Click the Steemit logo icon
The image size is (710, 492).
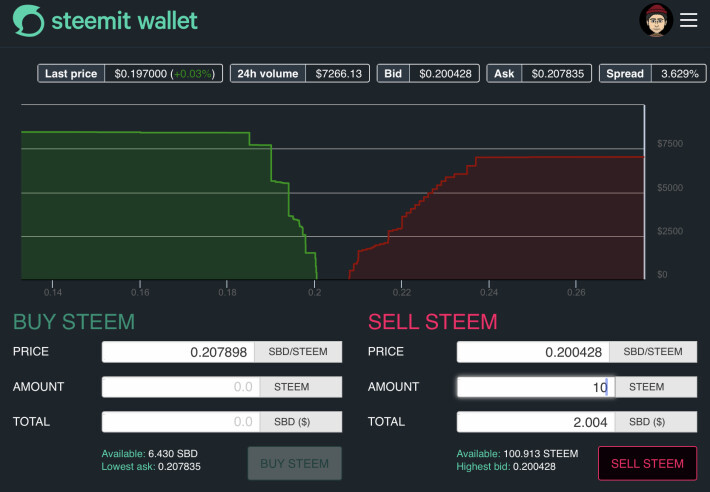(x=29, y=21)
